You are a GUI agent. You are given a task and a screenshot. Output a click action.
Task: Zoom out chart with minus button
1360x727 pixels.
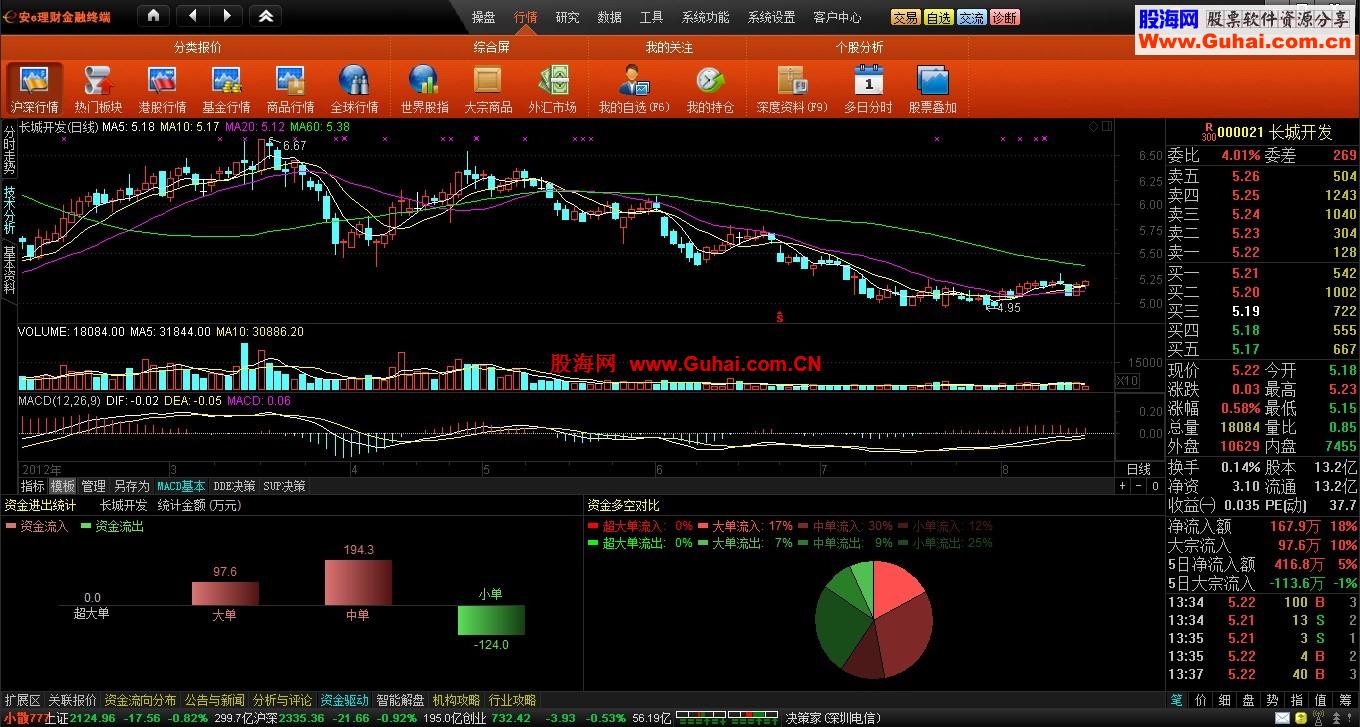coord(1138,486)
